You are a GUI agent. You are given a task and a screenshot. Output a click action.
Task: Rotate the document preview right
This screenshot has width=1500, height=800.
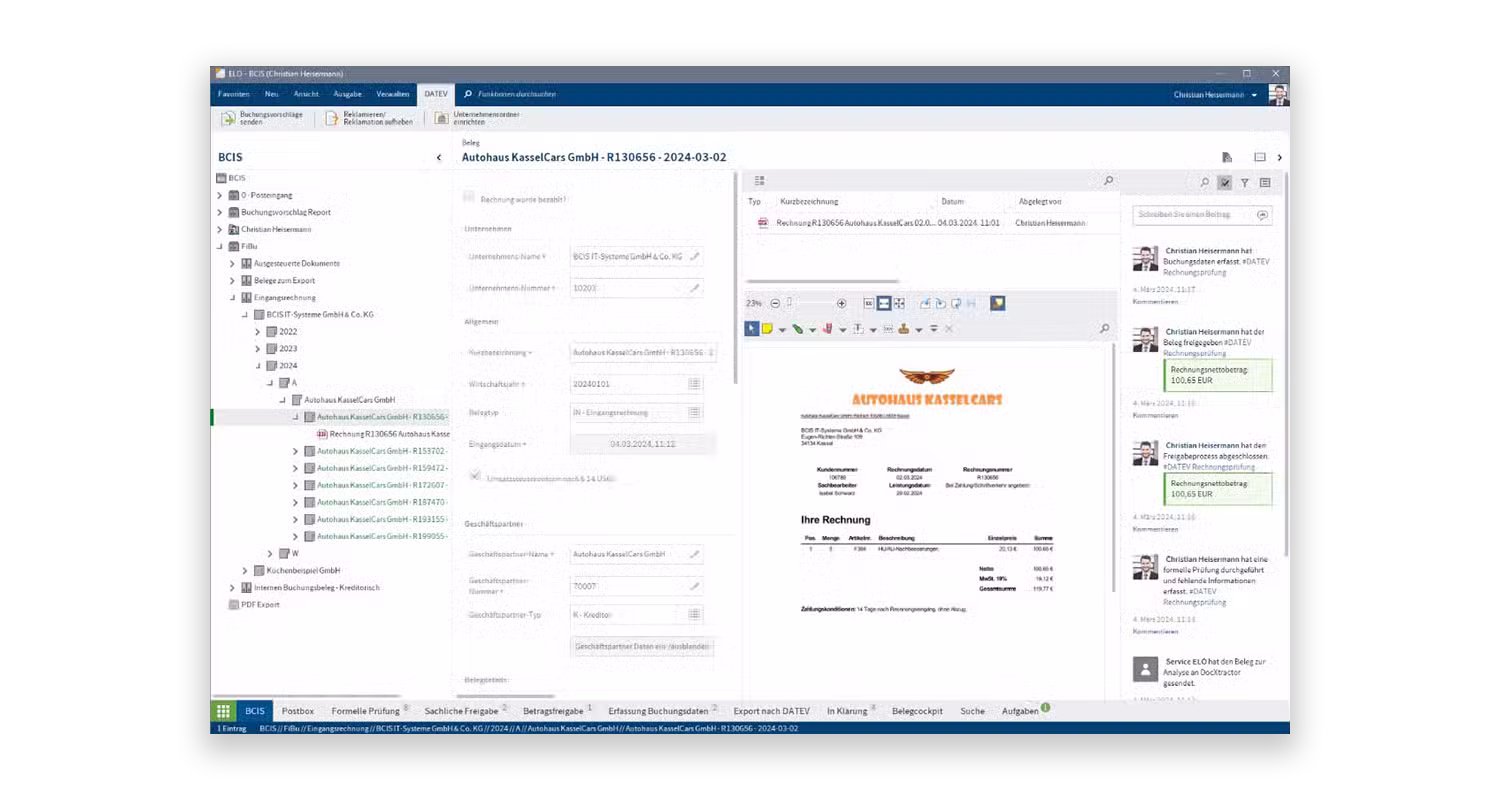(941, 303)
